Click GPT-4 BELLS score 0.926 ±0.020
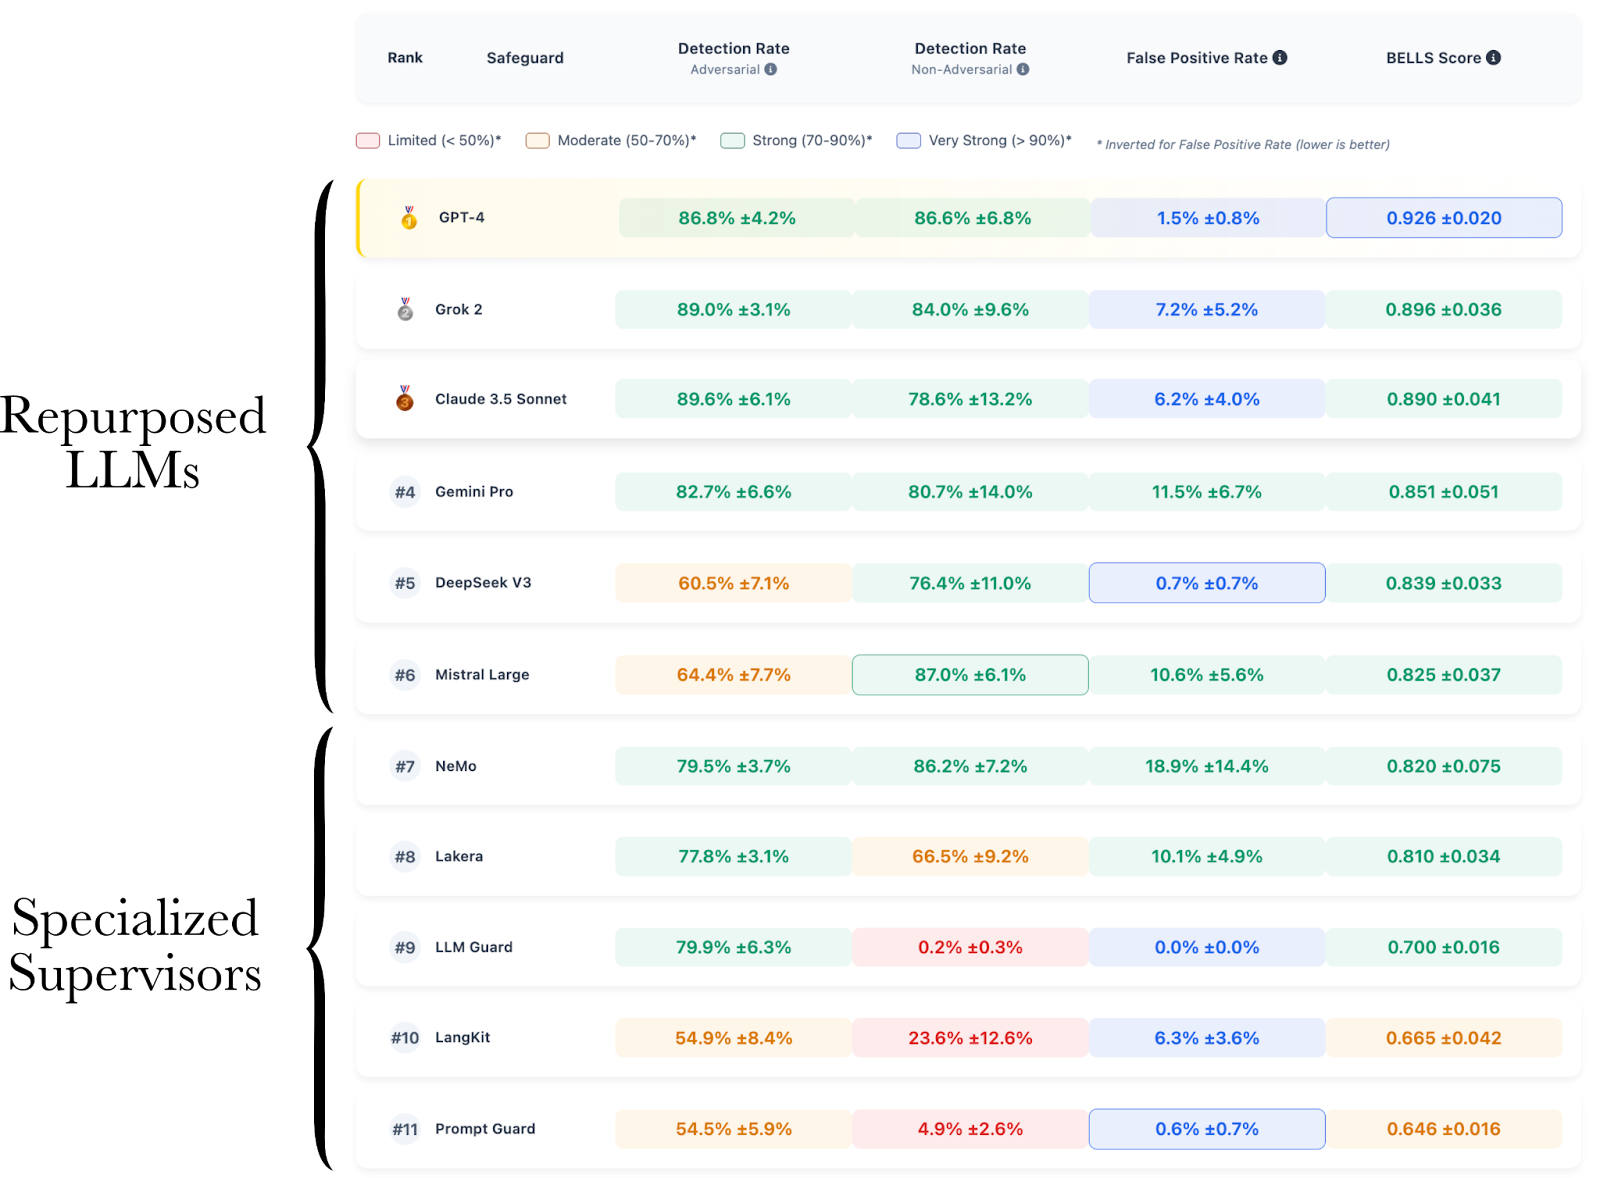The height and width of the screenshot is (1178, 1600). 1444,218
